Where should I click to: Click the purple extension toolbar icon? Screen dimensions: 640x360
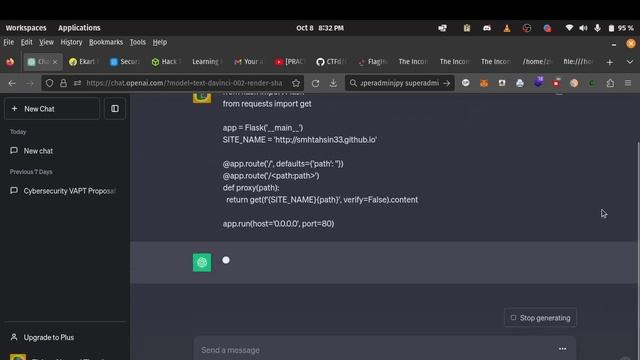pos(539,82)
